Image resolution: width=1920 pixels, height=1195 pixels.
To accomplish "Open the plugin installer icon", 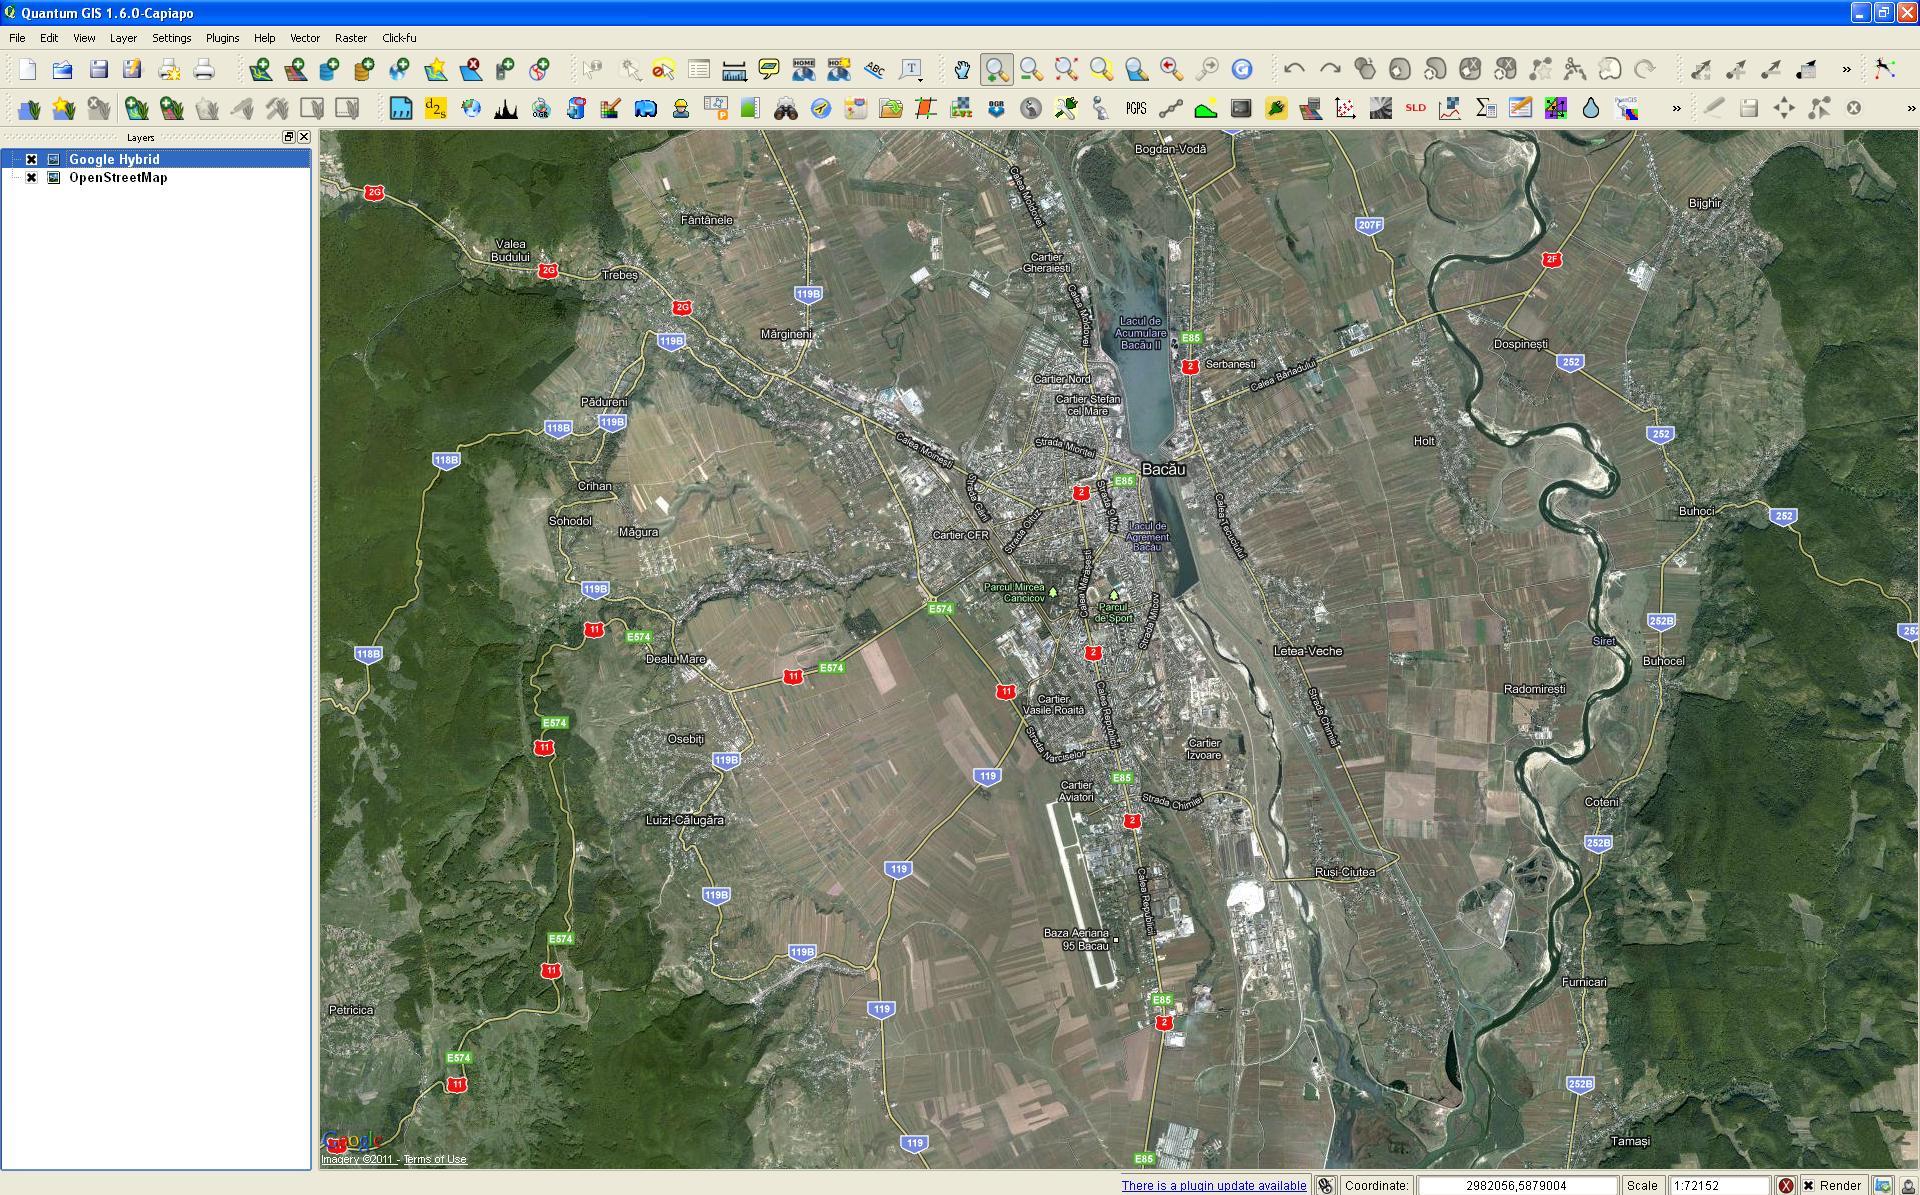I will click(1275, 108).
